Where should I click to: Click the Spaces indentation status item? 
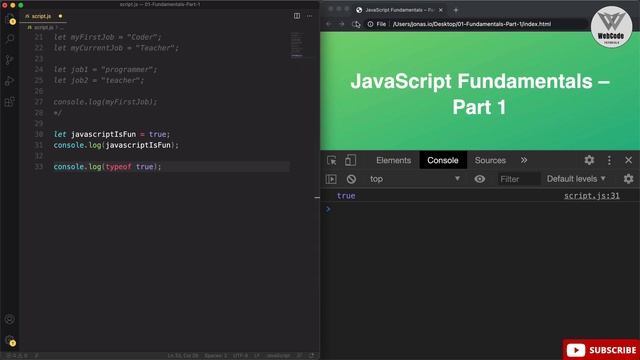tap(216, 356)
